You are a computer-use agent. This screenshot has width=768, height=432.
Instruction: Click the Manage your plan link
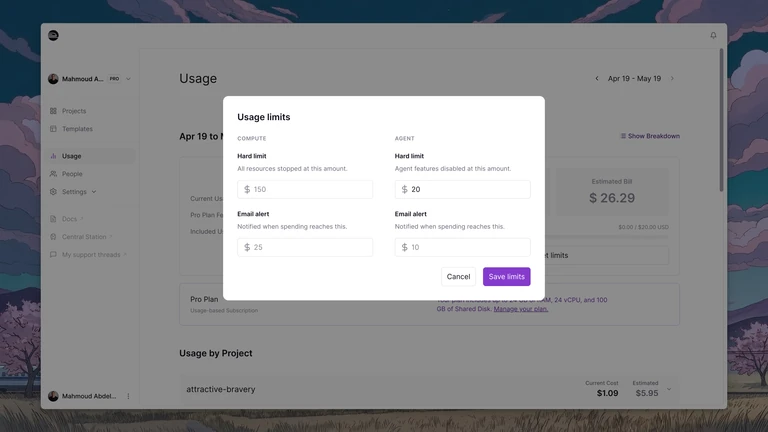coord(521,309)
